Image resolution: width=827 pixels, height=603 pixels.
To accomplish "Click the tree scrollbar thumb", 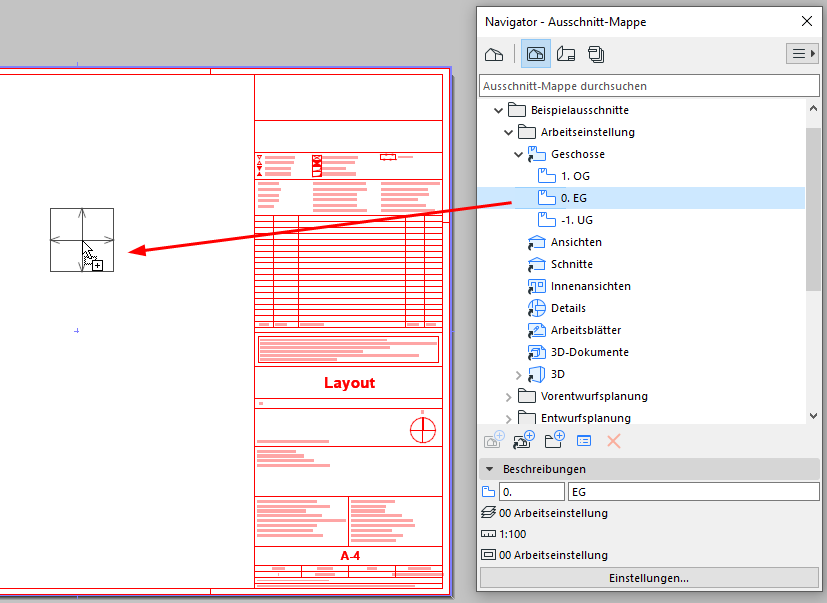I will [813, 208].
